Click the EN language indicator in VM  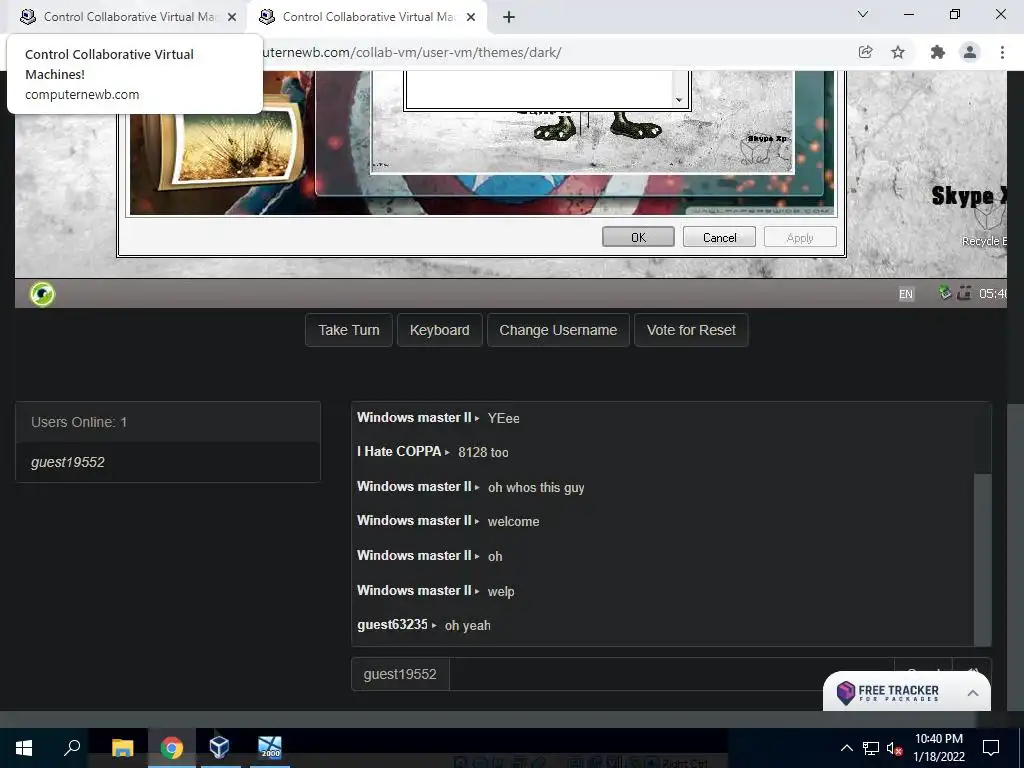point(905,294)
